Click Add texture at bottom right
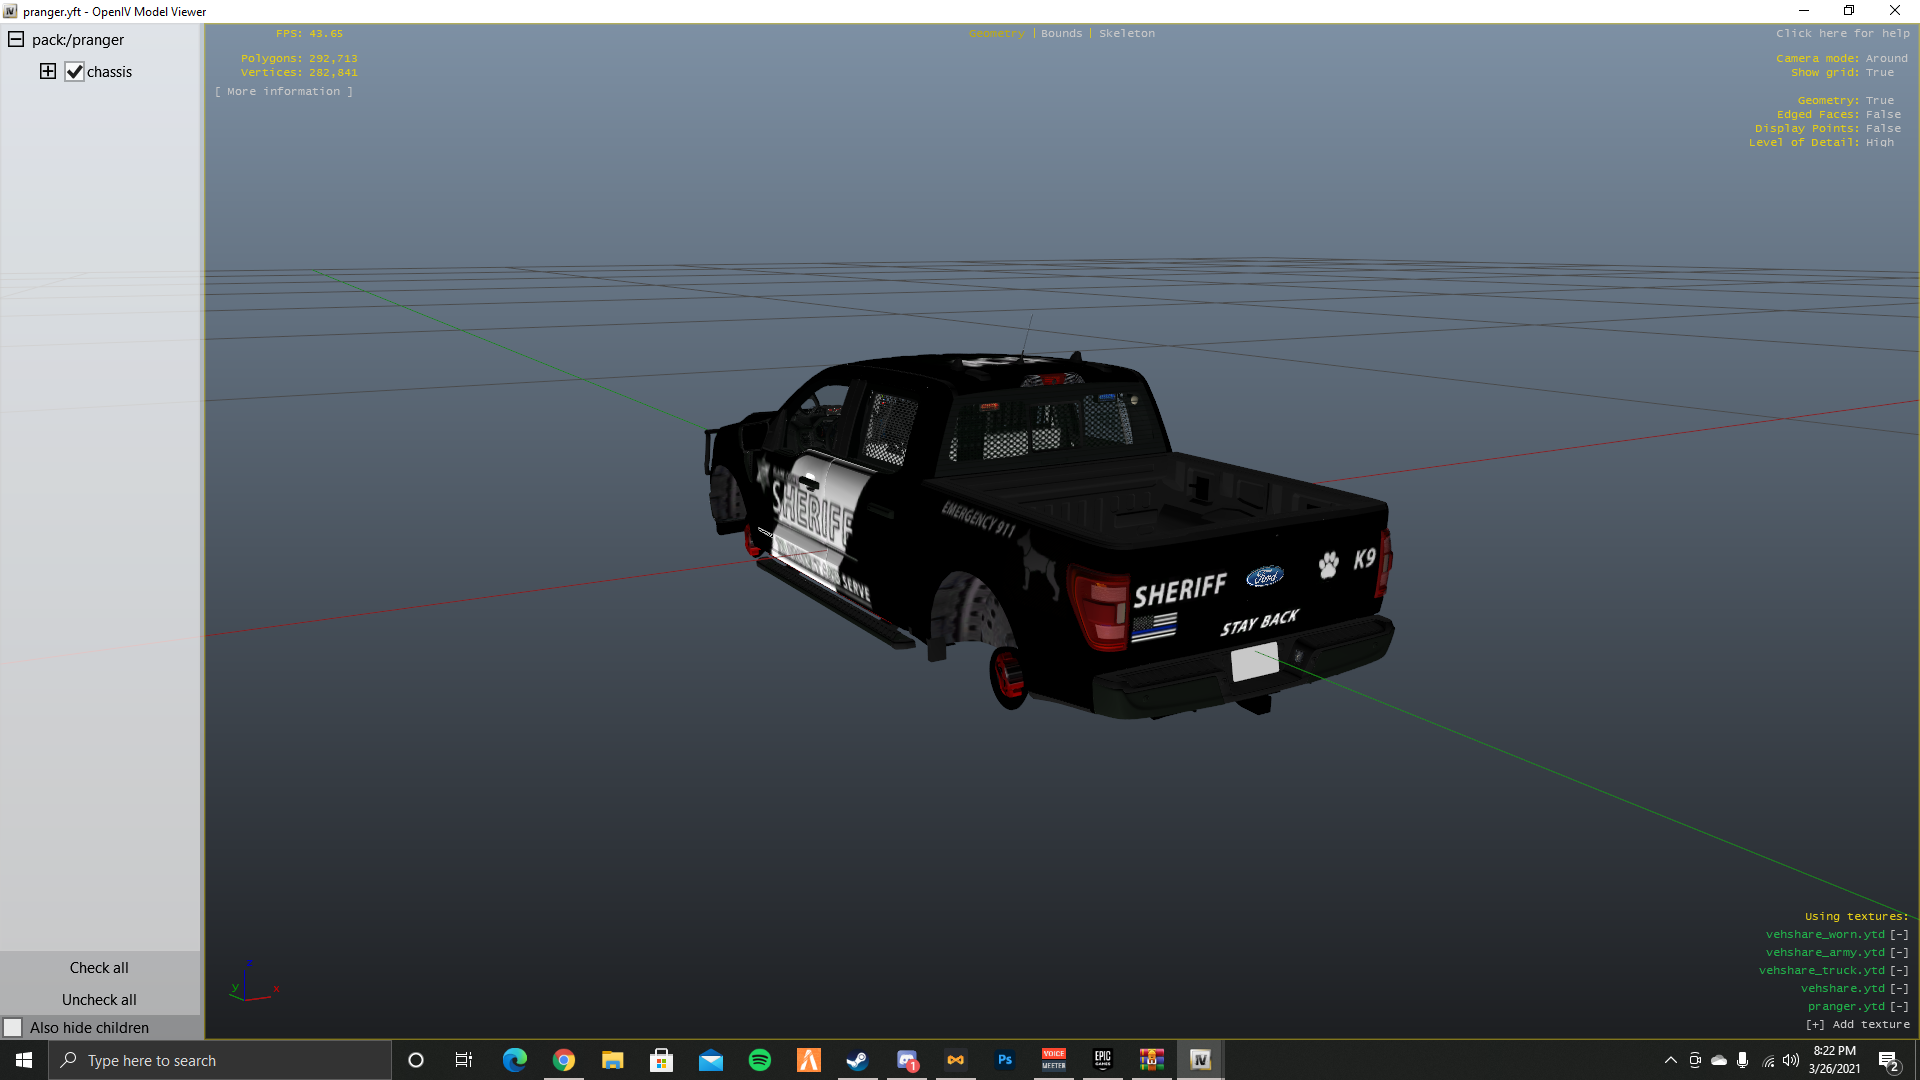Viewport: 1920px width, 1080px height. 1857,1024
